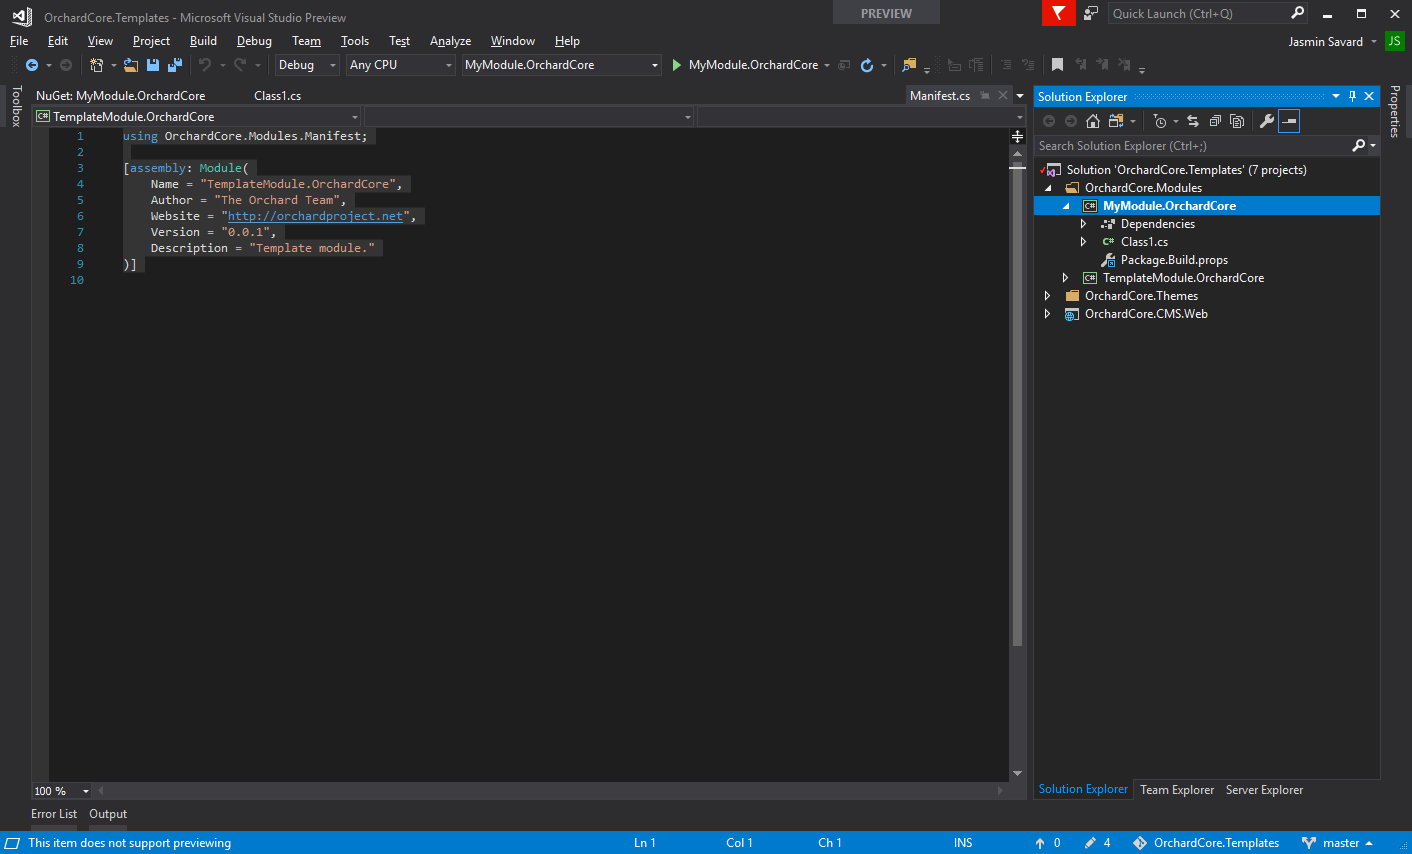Viewport: 1412px width, 854px height.
Task: Click the Save All toolbar icon
Action: [175, 65]
